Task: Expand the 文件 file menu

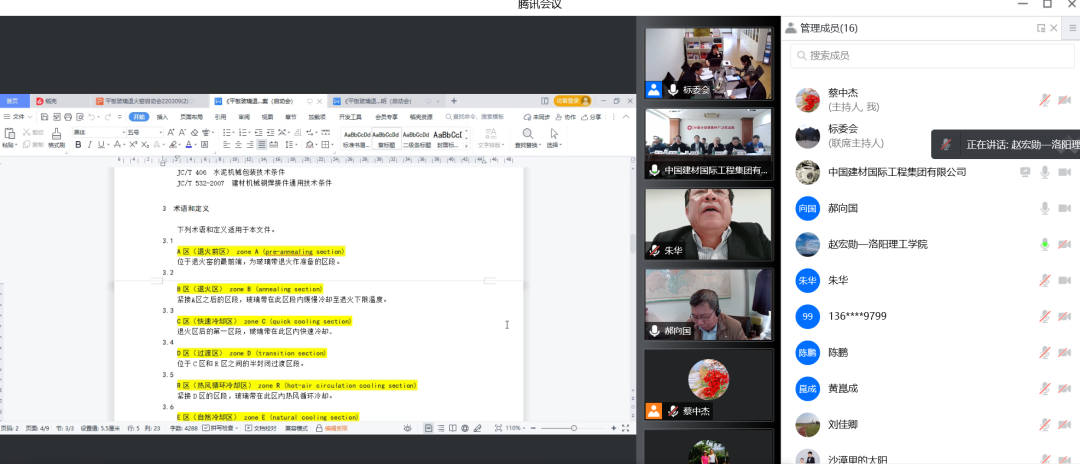Action: coord(17,117)
